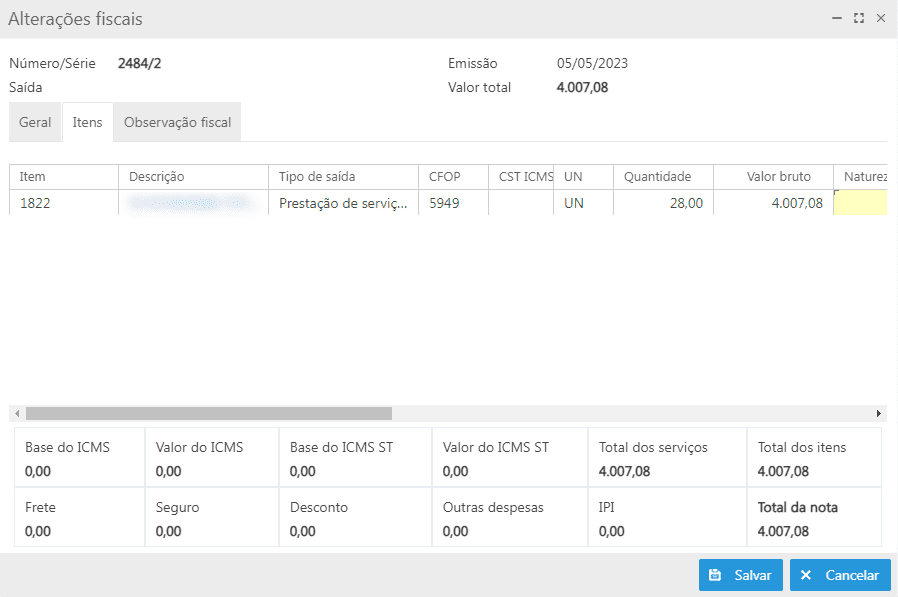Screen dimensions: 898x597
Task: Click the Base do ICMS ST value
Action: (302, 471)
